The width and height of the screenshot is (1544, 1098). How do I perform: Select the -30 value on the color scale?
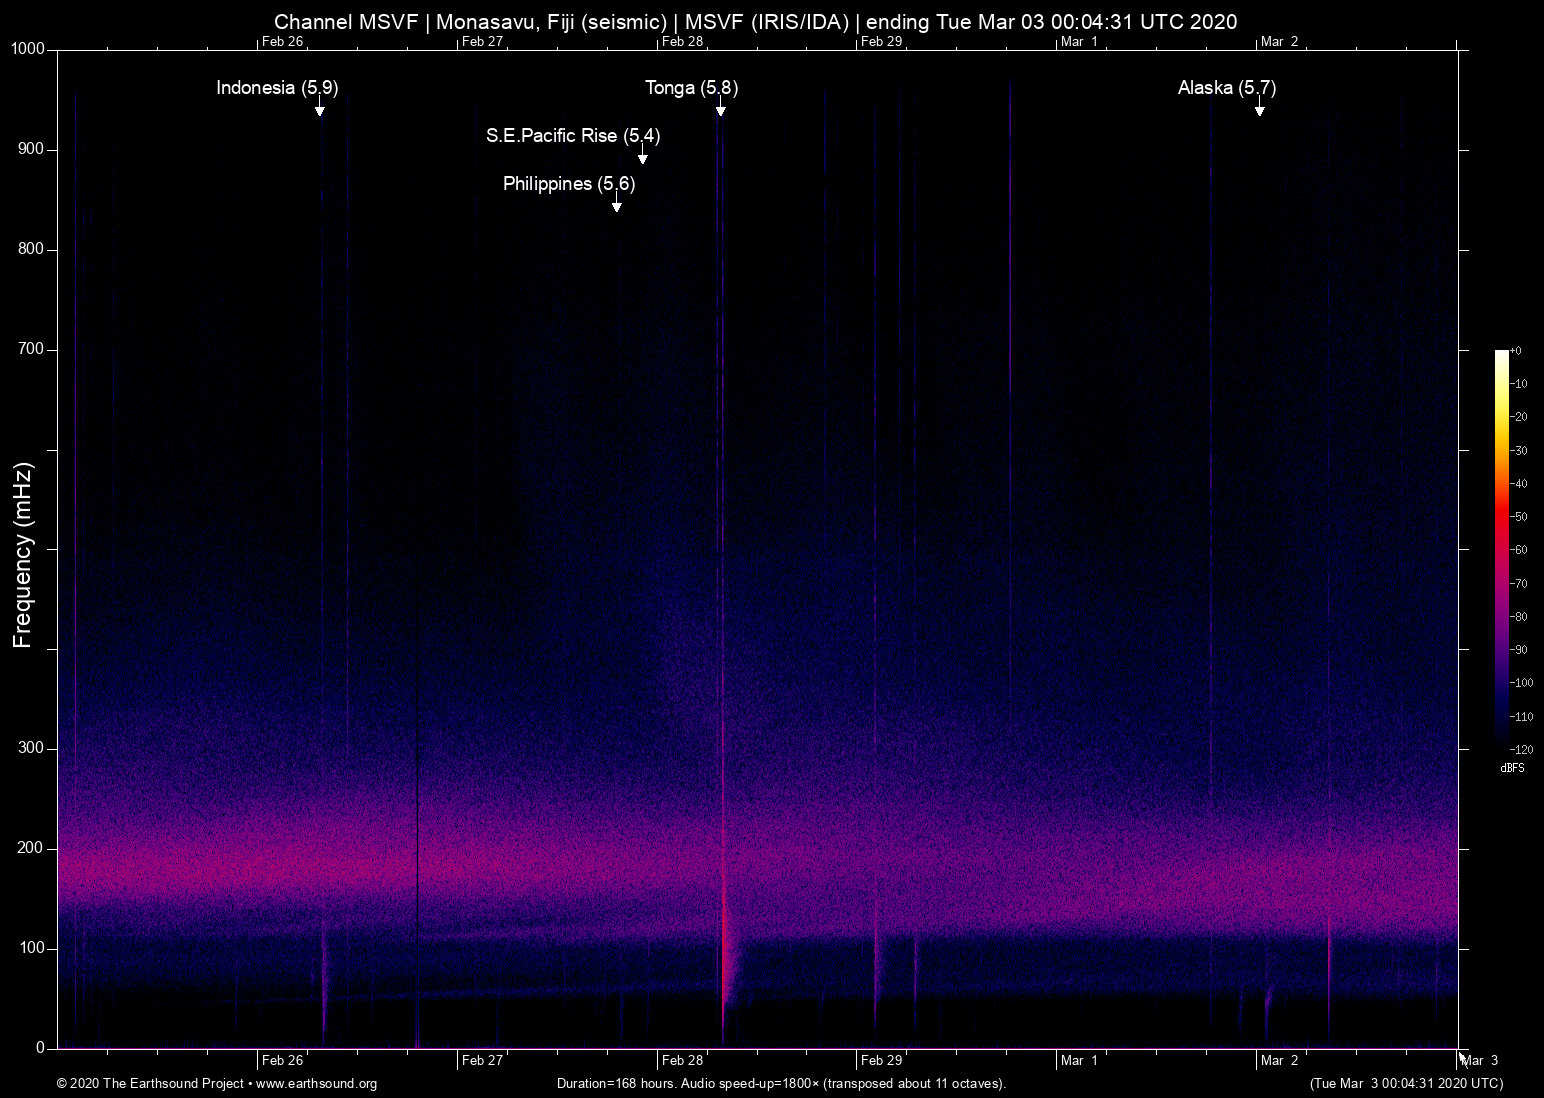tap(1519, 451)
